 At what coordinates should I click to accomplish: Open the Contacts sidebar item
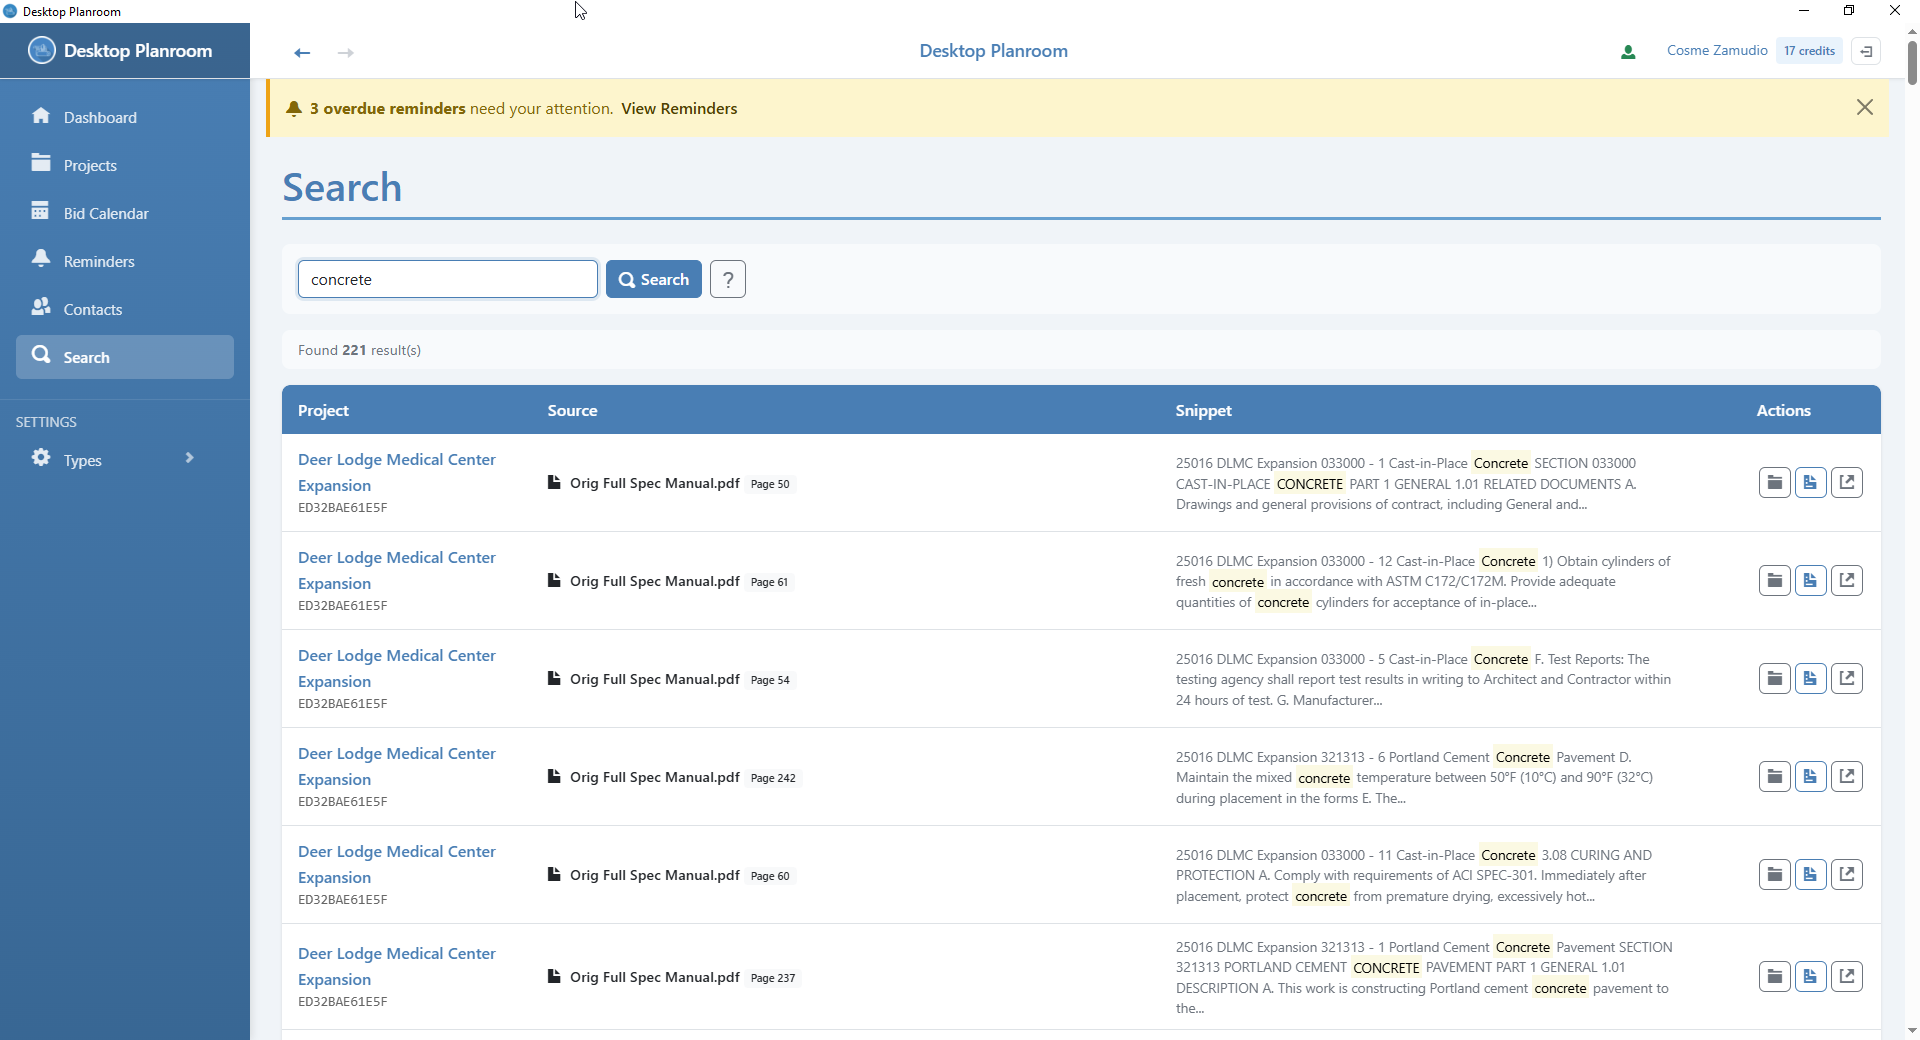coord(93,309)
